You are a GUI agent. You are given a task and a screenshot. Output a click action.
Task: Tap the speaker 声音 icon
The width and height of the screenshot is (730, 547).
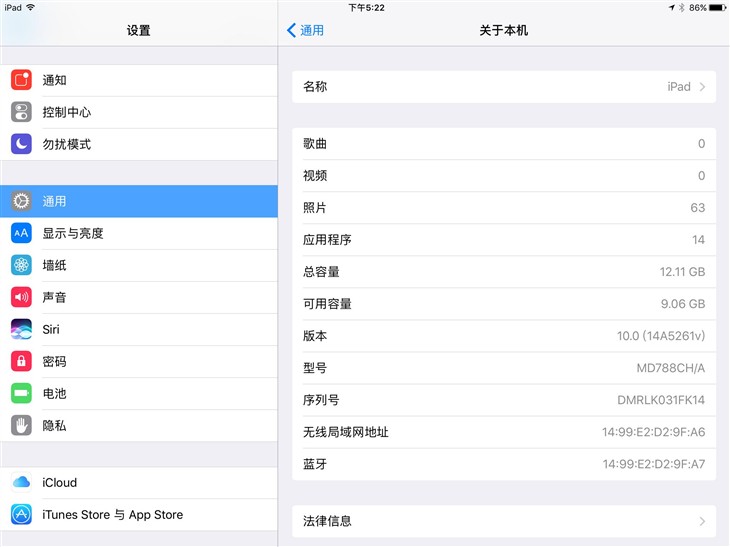click(x=21, y=297)
